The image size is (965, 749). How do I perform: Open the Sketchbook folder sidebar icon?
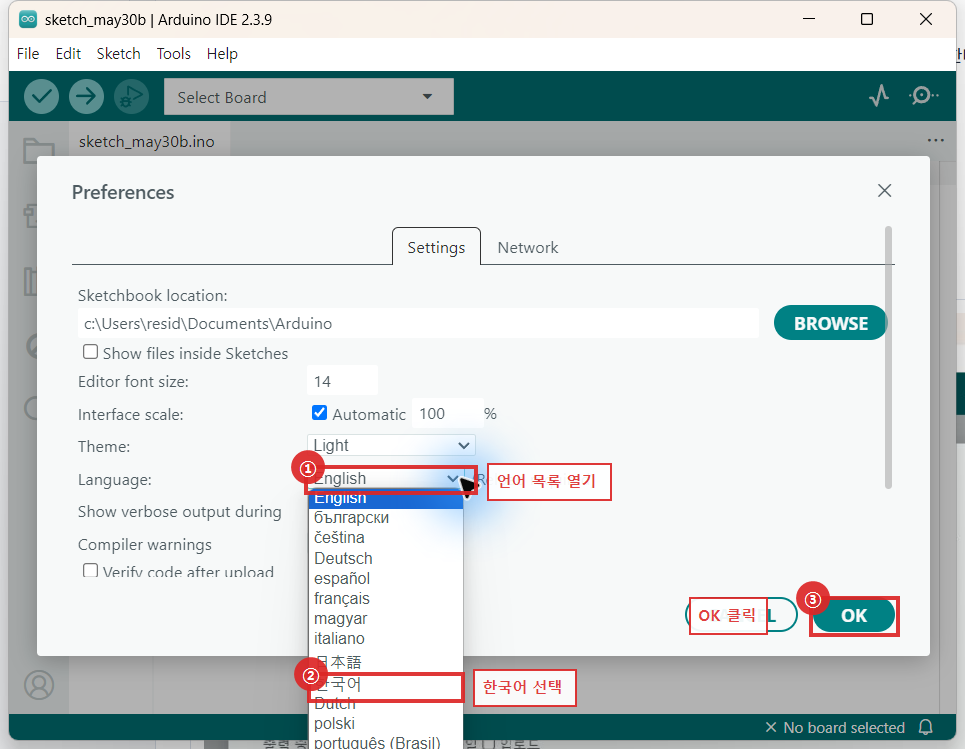pyautogui.click(x=39, y=150)
